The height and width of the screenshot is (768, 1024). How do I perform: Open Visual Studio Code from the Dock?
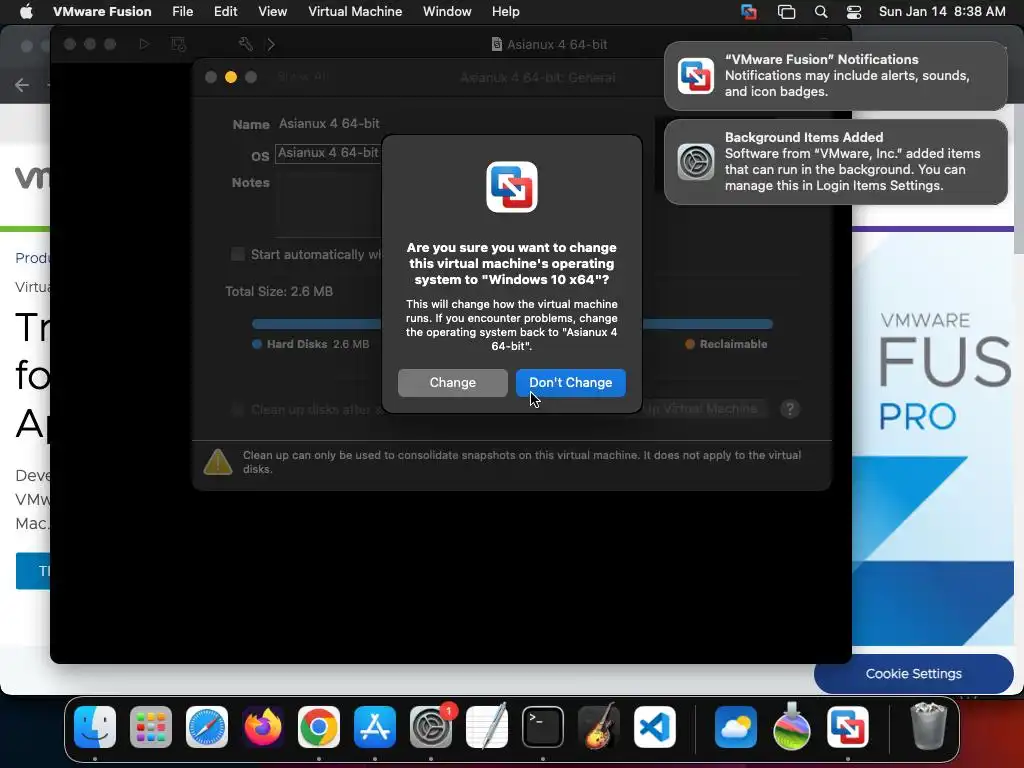pos(655,727)
